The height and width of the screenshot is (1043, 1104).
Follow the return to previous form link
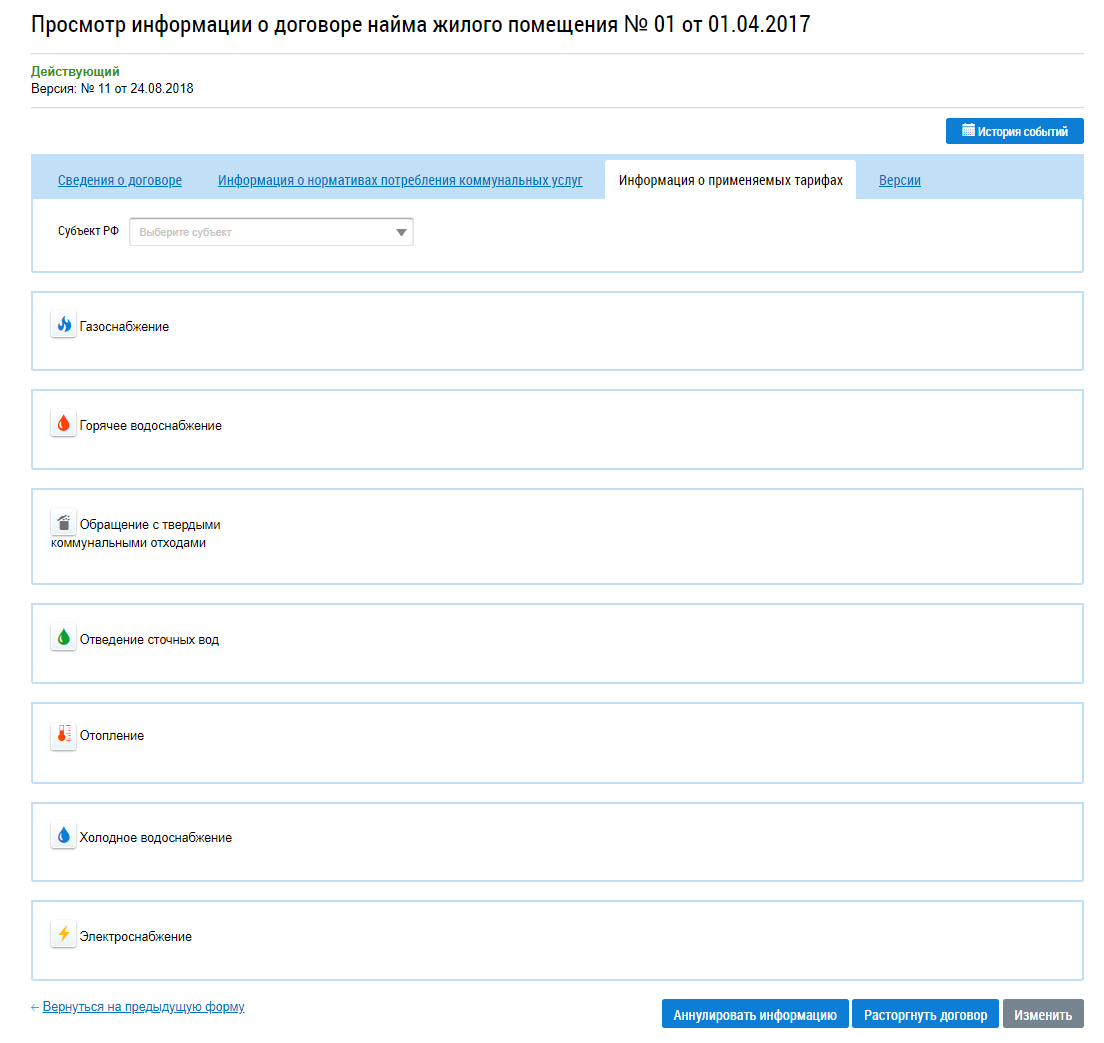point(143,1007)
